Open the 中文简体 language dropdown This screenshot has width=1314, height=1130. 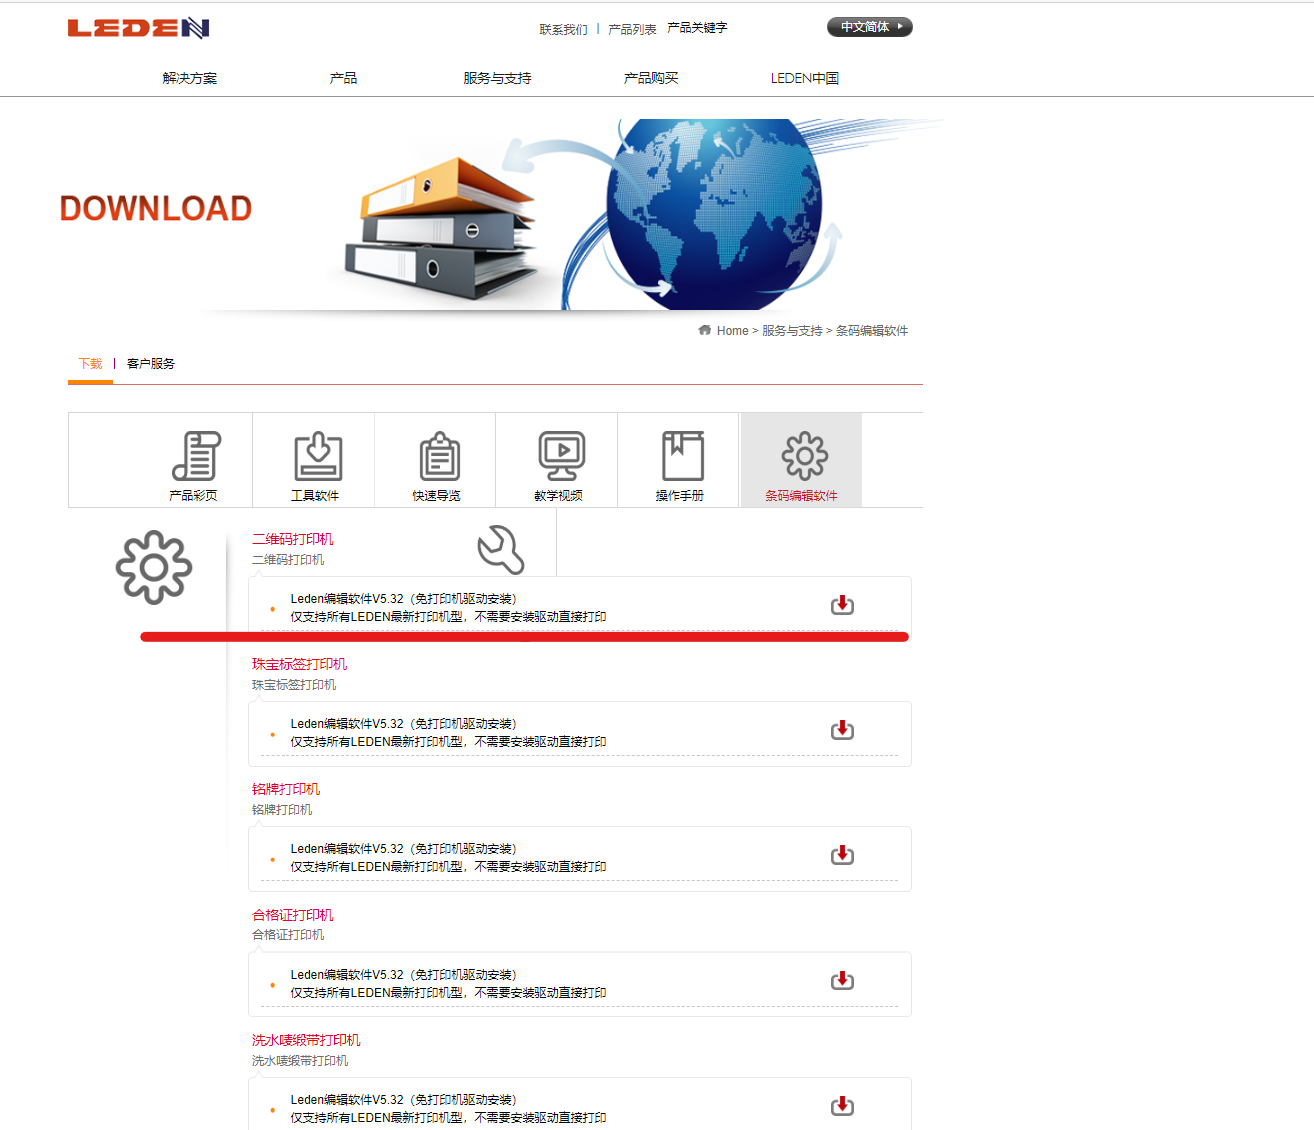pyautogui.click(x=870, y=27)
